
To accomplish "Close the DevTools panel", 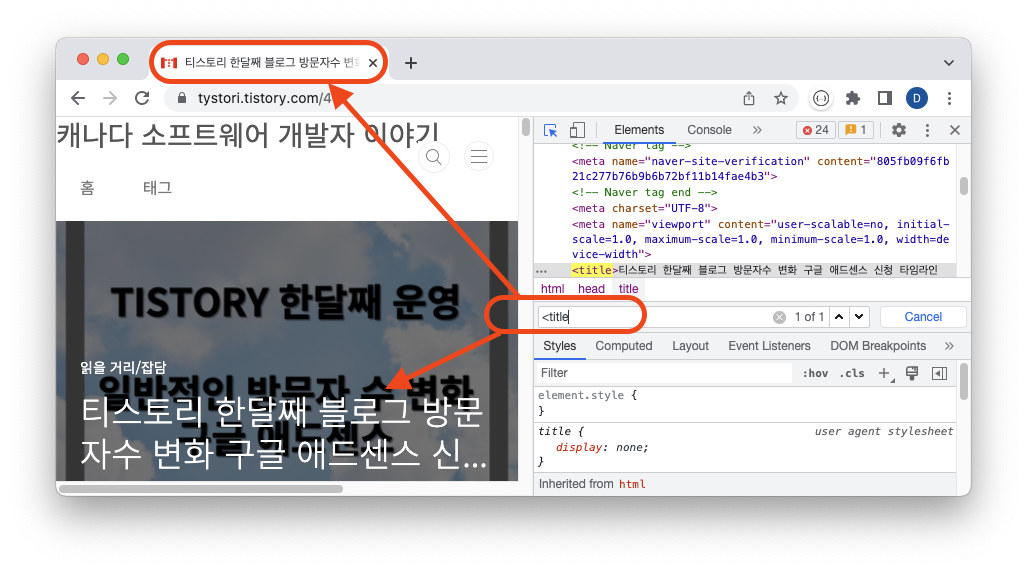I will [x=955, y=130].
